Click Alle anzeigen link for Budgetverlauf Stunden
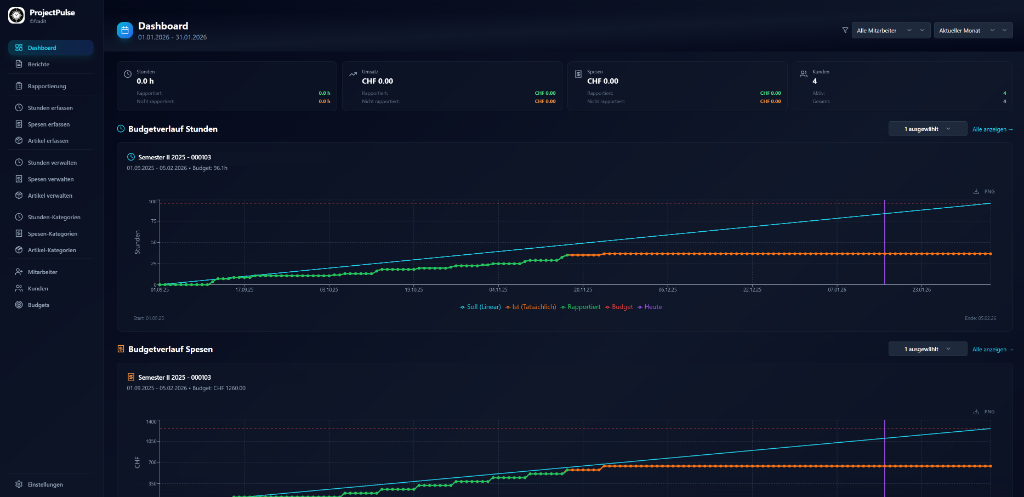This screenshot has height=497, width=1024. 993,129
